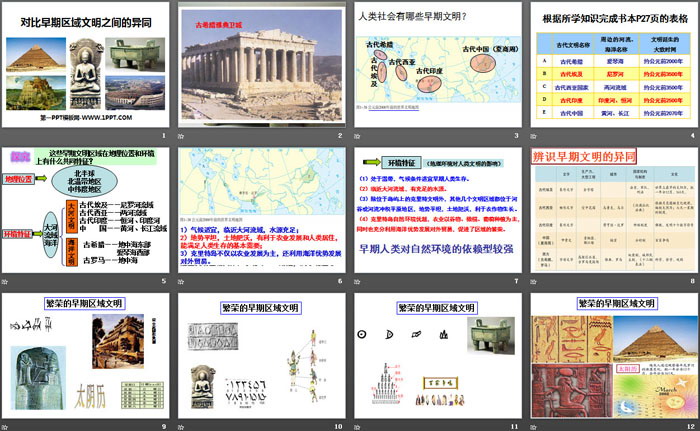The image size is (700, 431).
Task: Click the animation star icon below slide 7
Action: pyautogui.click(x=357, y=282)
